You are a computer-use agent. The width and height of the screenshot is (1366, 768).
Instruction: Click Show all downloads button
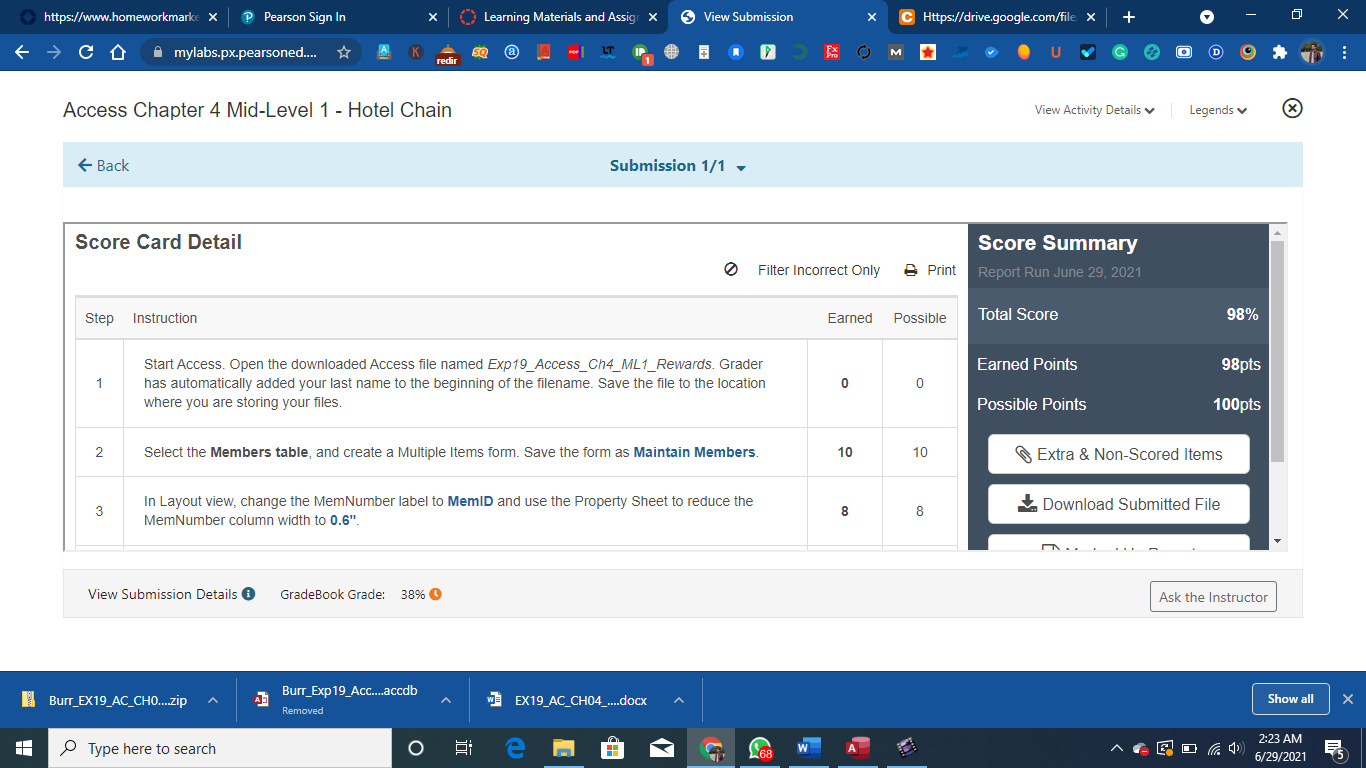pyautogui.click(x=1290, y=699)
